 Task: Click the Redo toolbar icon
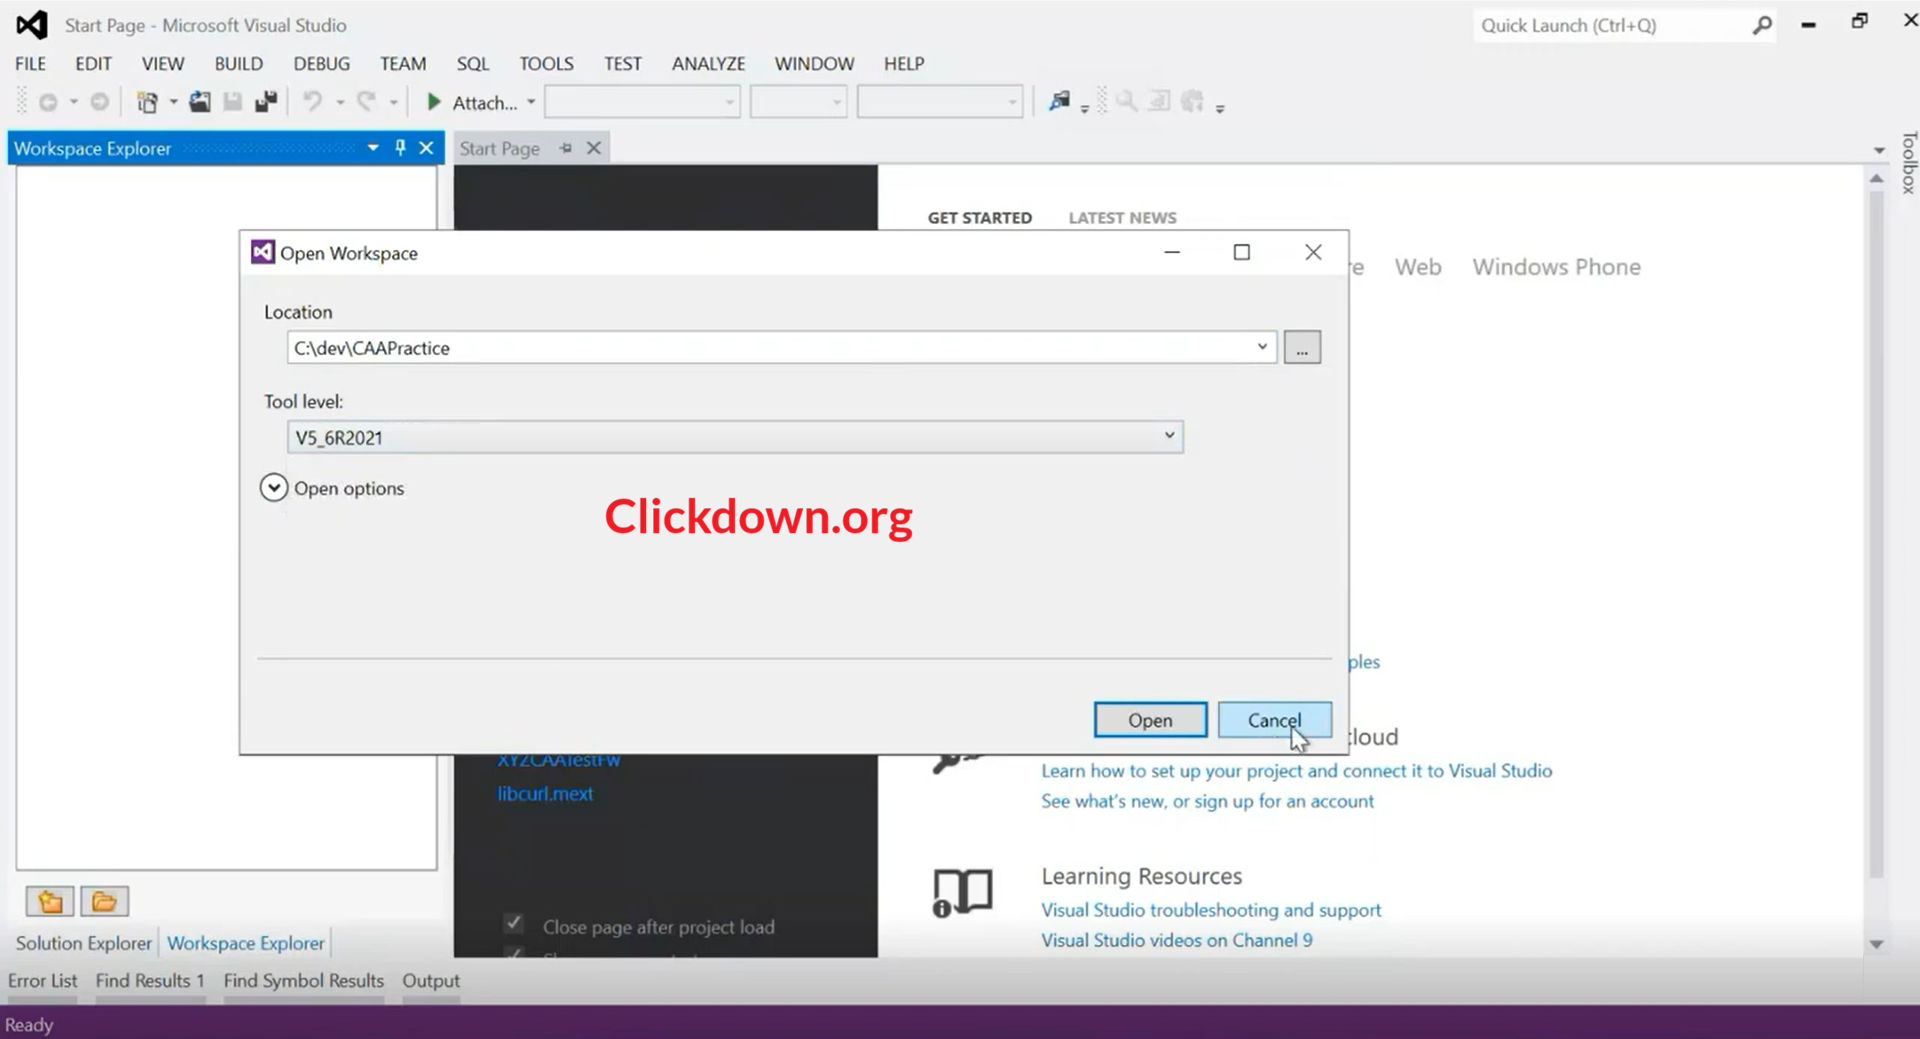pos(367,102)
